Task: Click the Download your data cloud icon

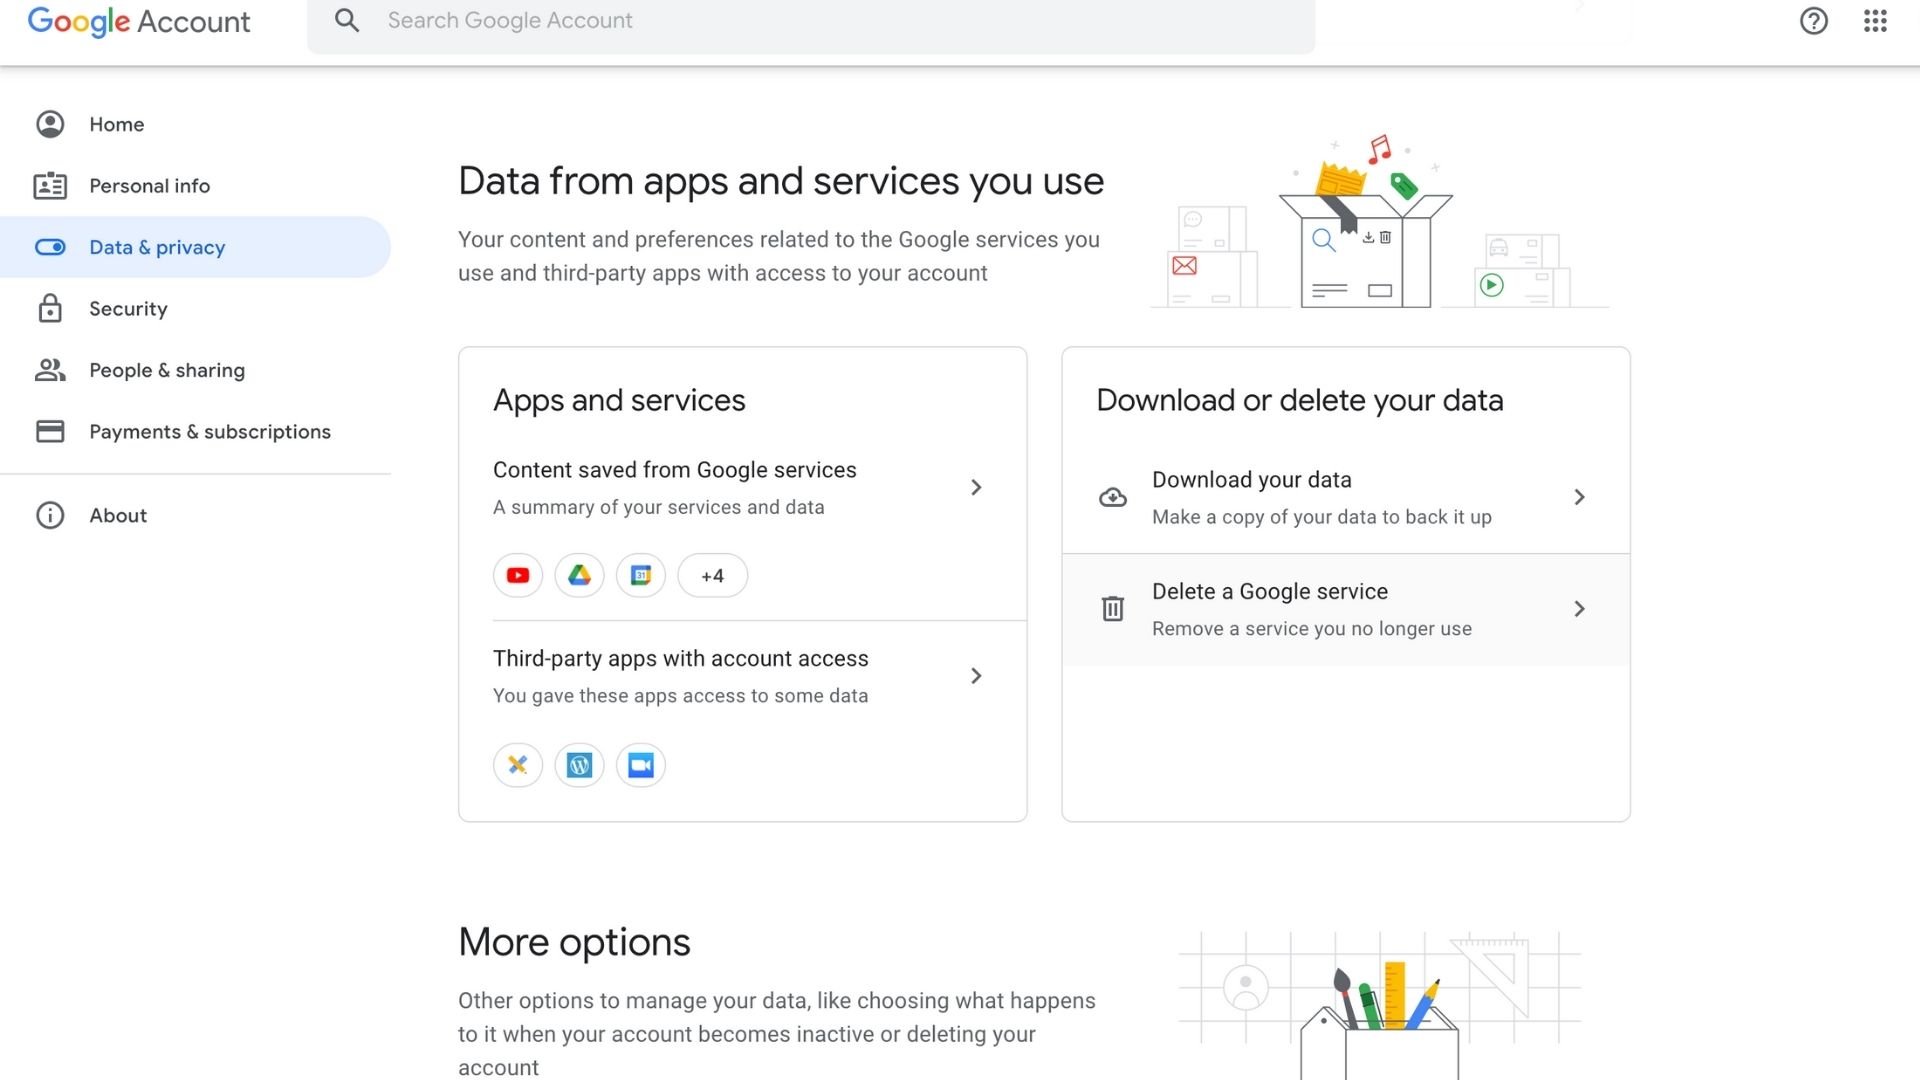Action: coord(1113,497)
